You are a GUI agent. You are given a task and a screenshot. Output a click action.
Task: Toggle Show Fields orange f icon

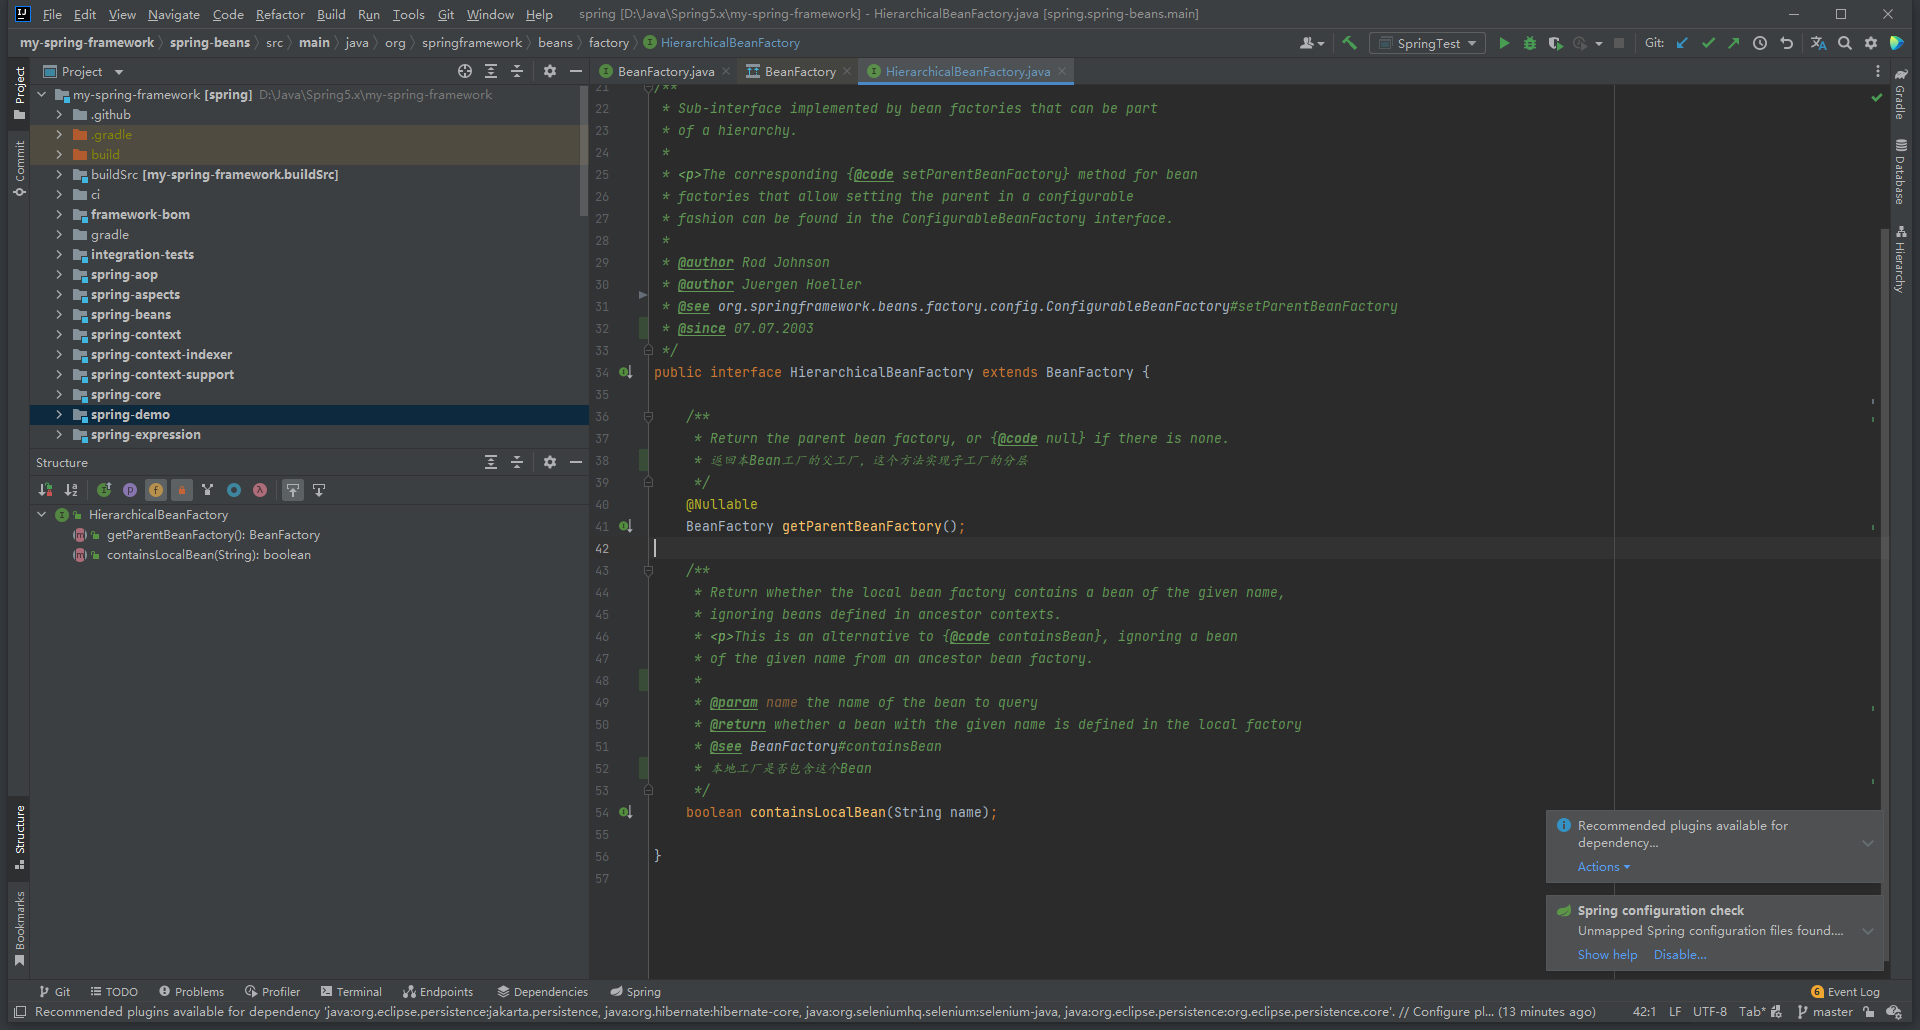[x=156, y=490]
